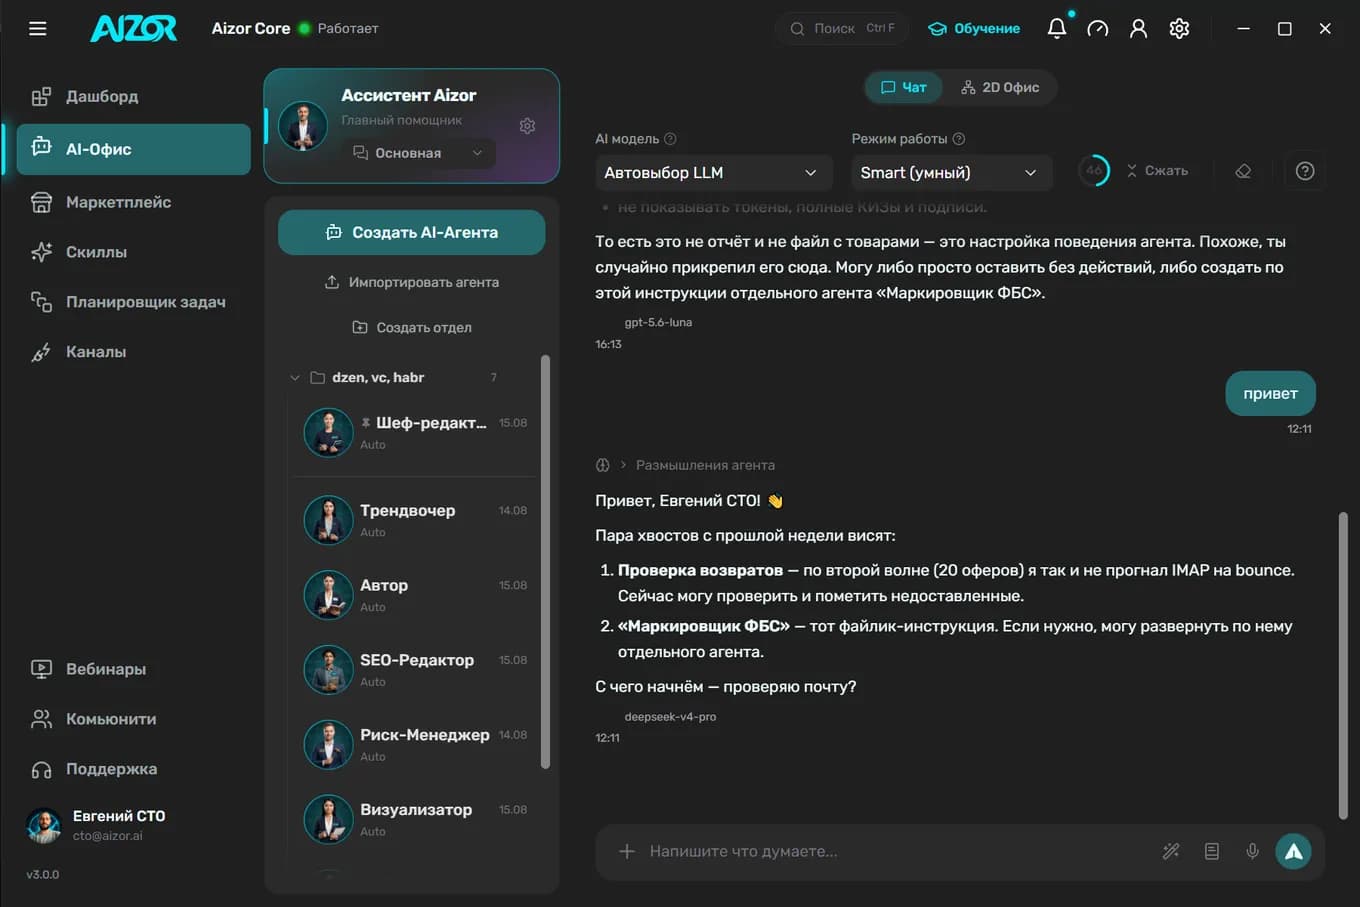Click the Обучение button
Screen dimensions: 1360x907
(x=974, y=28)
